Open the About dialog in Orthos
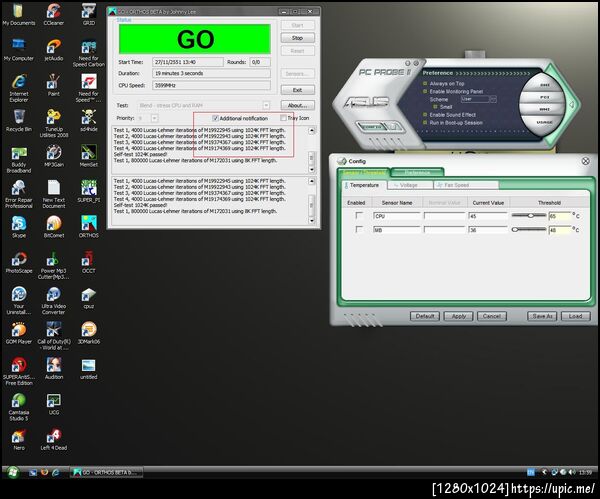This screenshot has height=499, width=600. (297, 105)
